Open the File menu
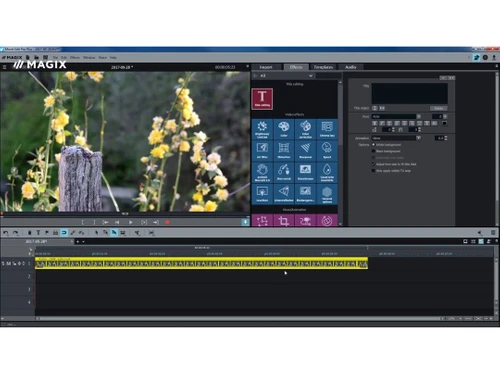The width and height of the screenshot is (500, 375). tap(56, 58)
